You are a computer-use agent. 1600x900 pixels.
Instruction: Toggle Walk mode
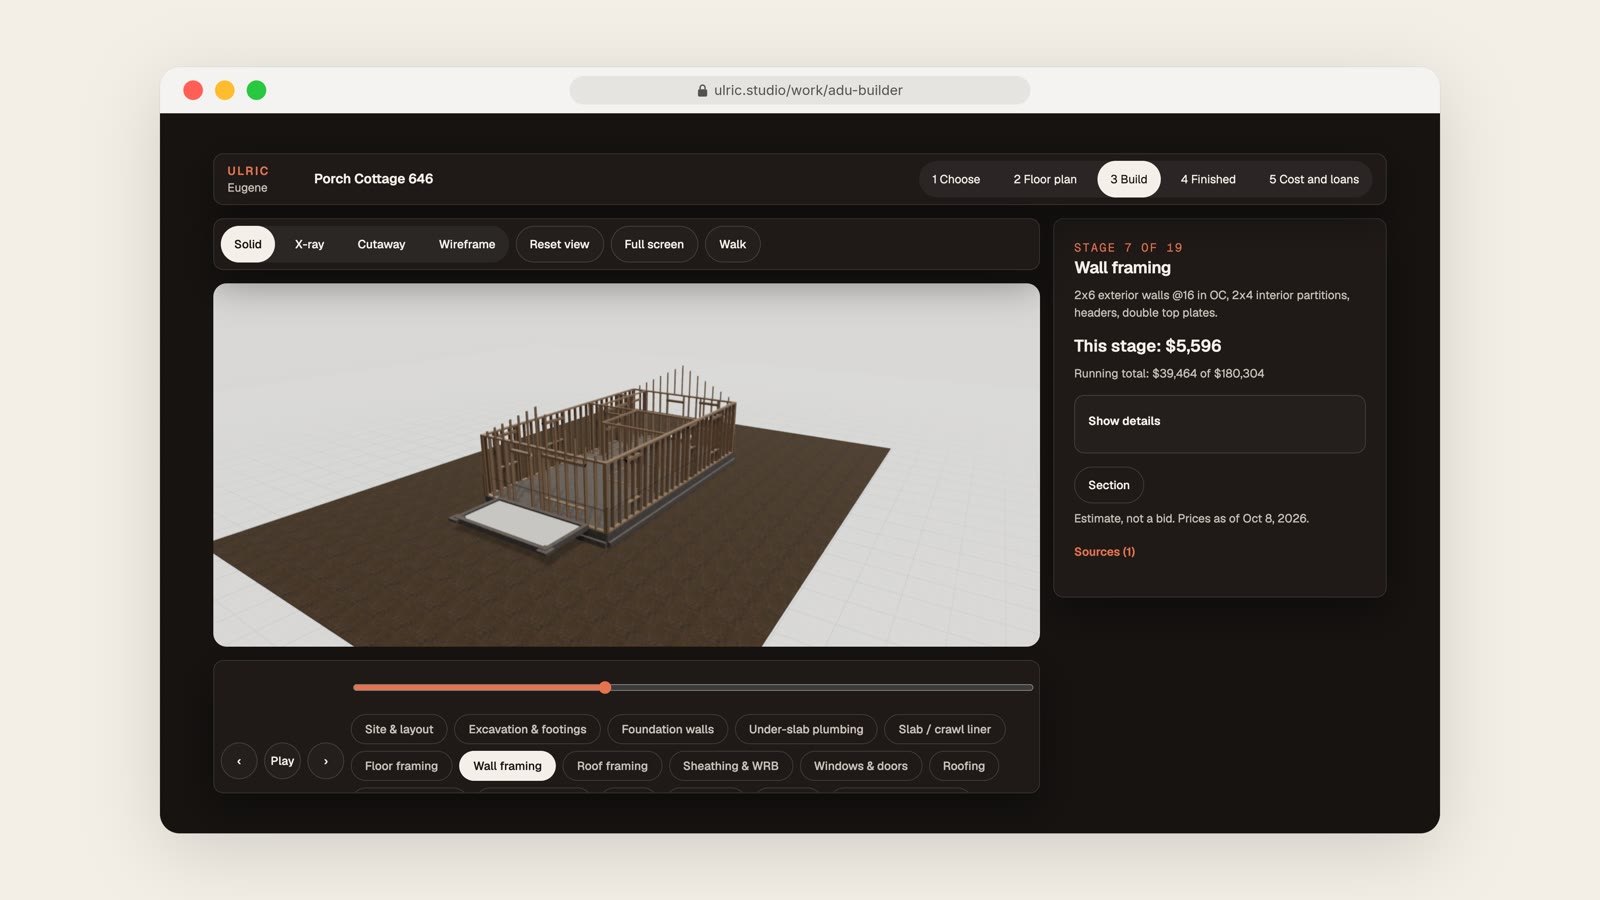[x=733, y=244]
